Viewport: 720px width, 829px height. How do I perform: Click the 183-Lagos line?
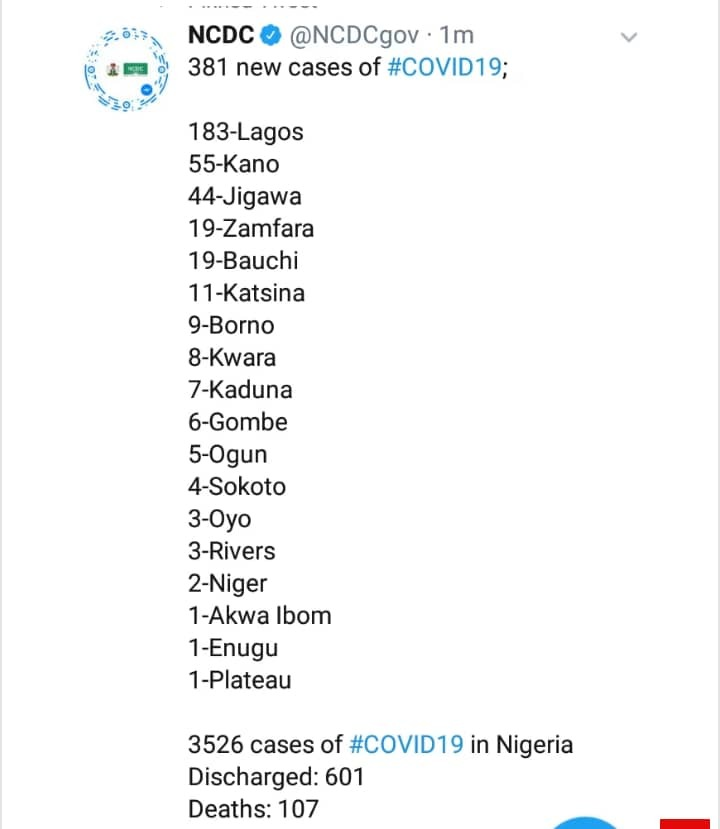245,132
